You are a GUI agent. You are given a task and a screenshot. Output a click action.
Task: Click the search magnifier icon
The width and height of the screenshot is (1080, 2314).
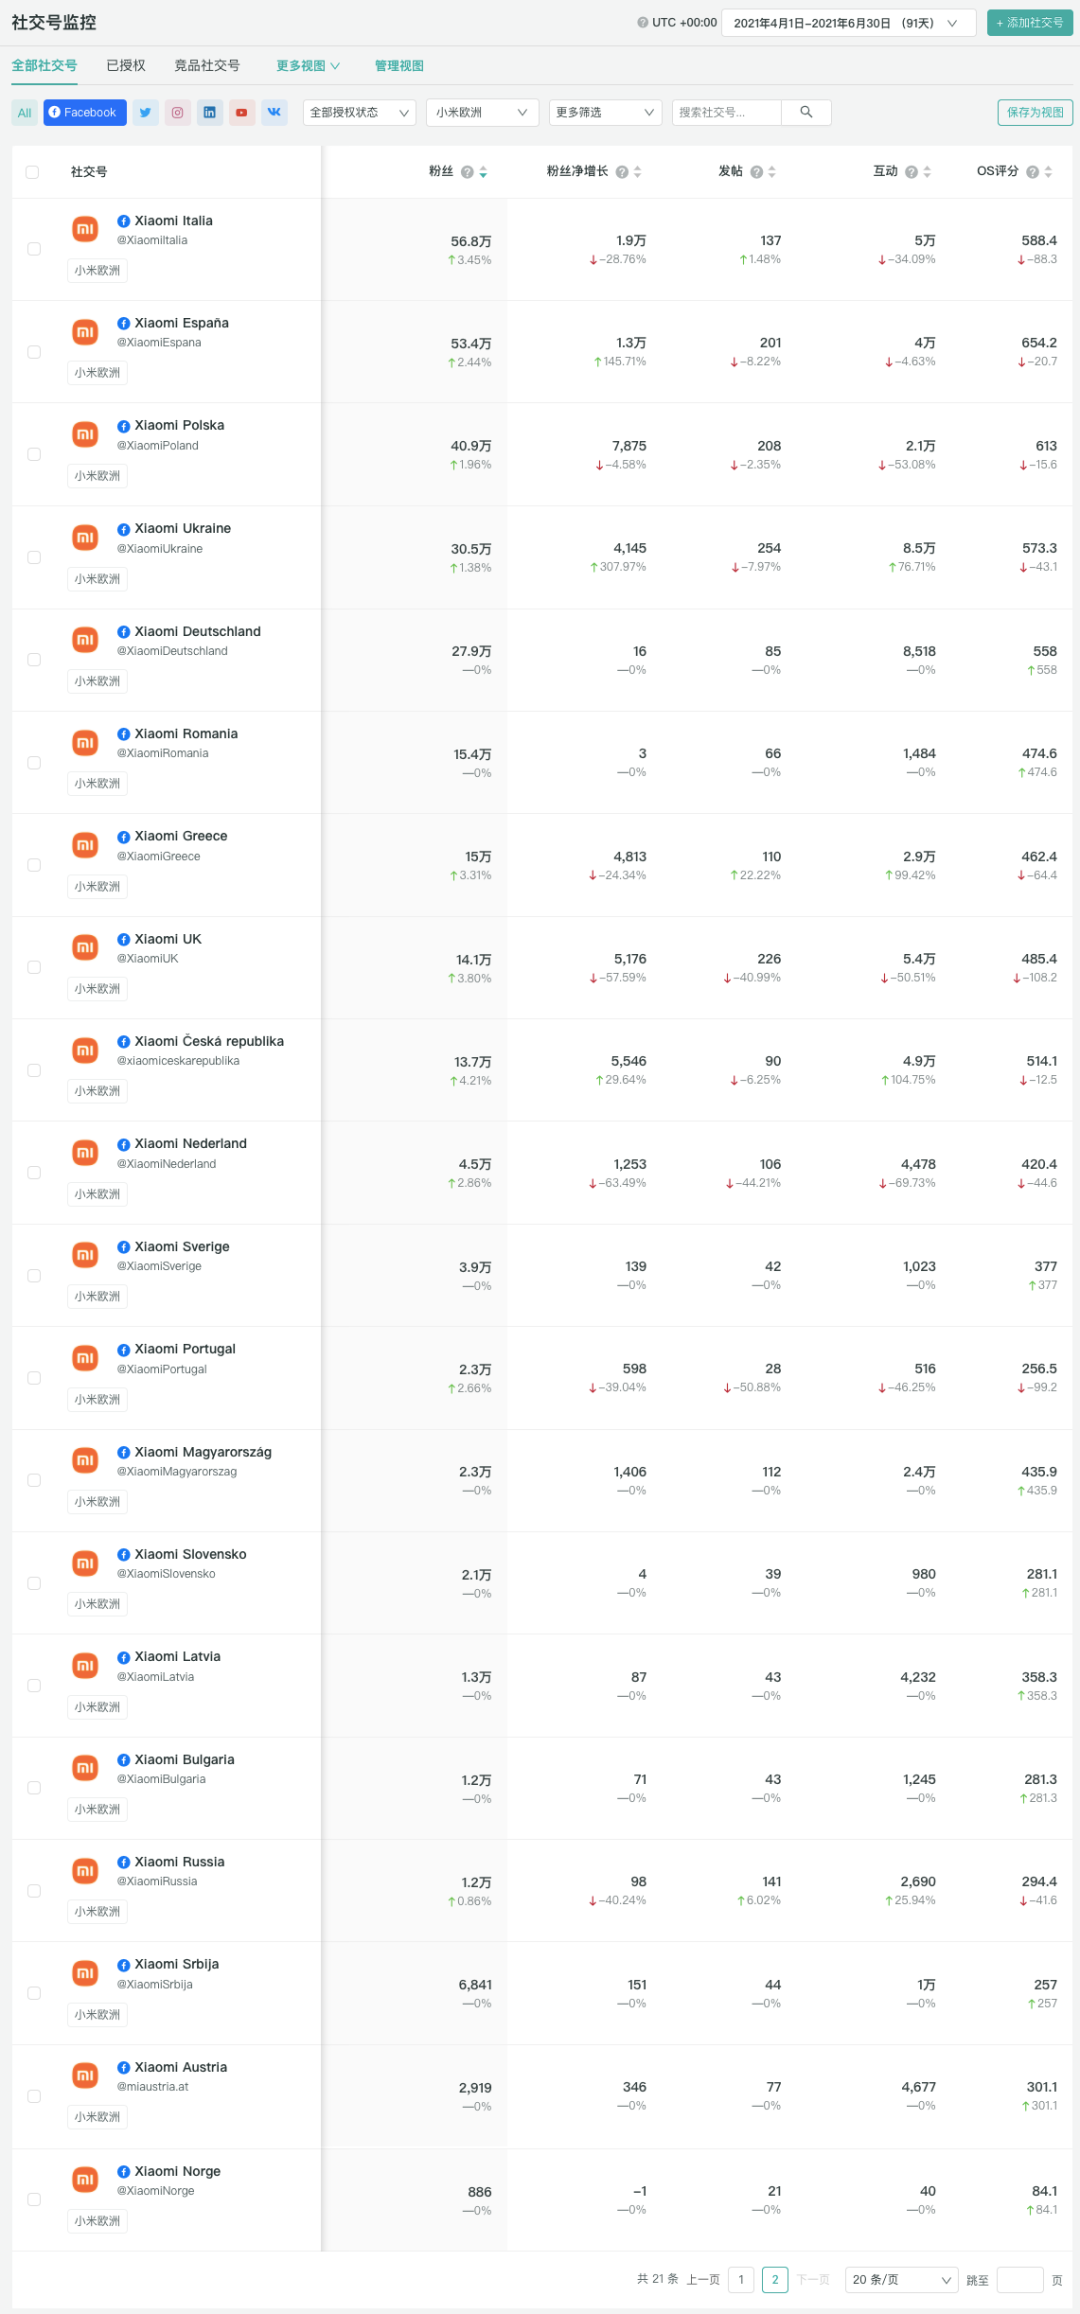[806, 113]
